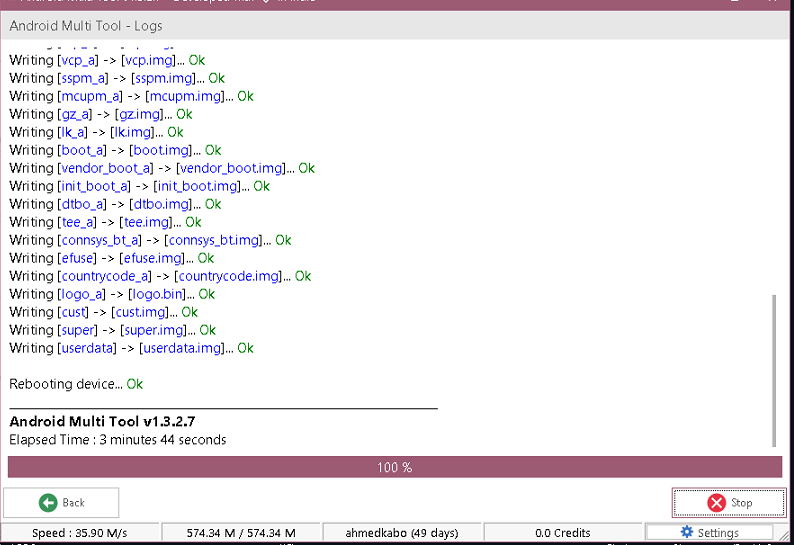Click the green back arrow icon
Image resolution: width=794 pixels, height=545 pixels.
pos(48,503)
